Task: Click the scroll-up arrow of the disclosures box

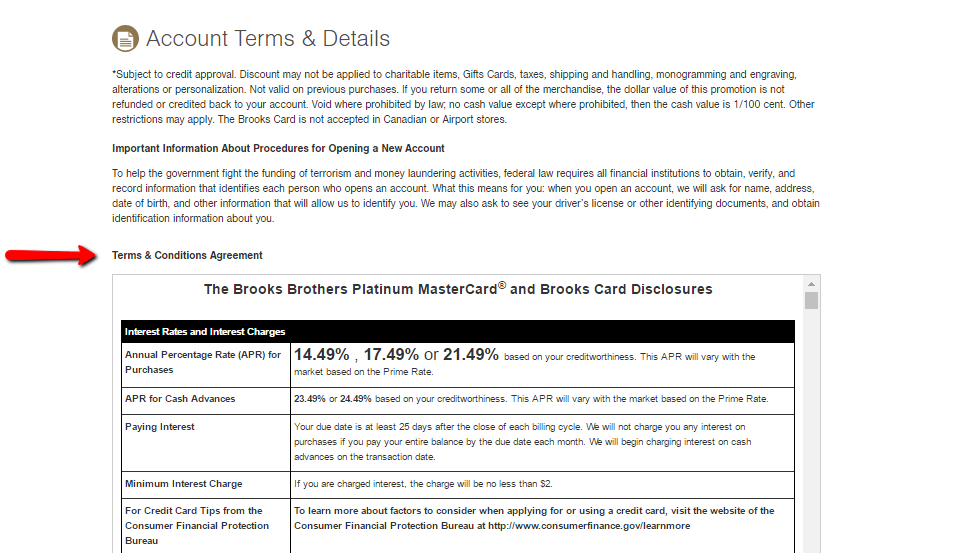Action: click(x=811, y=283)
